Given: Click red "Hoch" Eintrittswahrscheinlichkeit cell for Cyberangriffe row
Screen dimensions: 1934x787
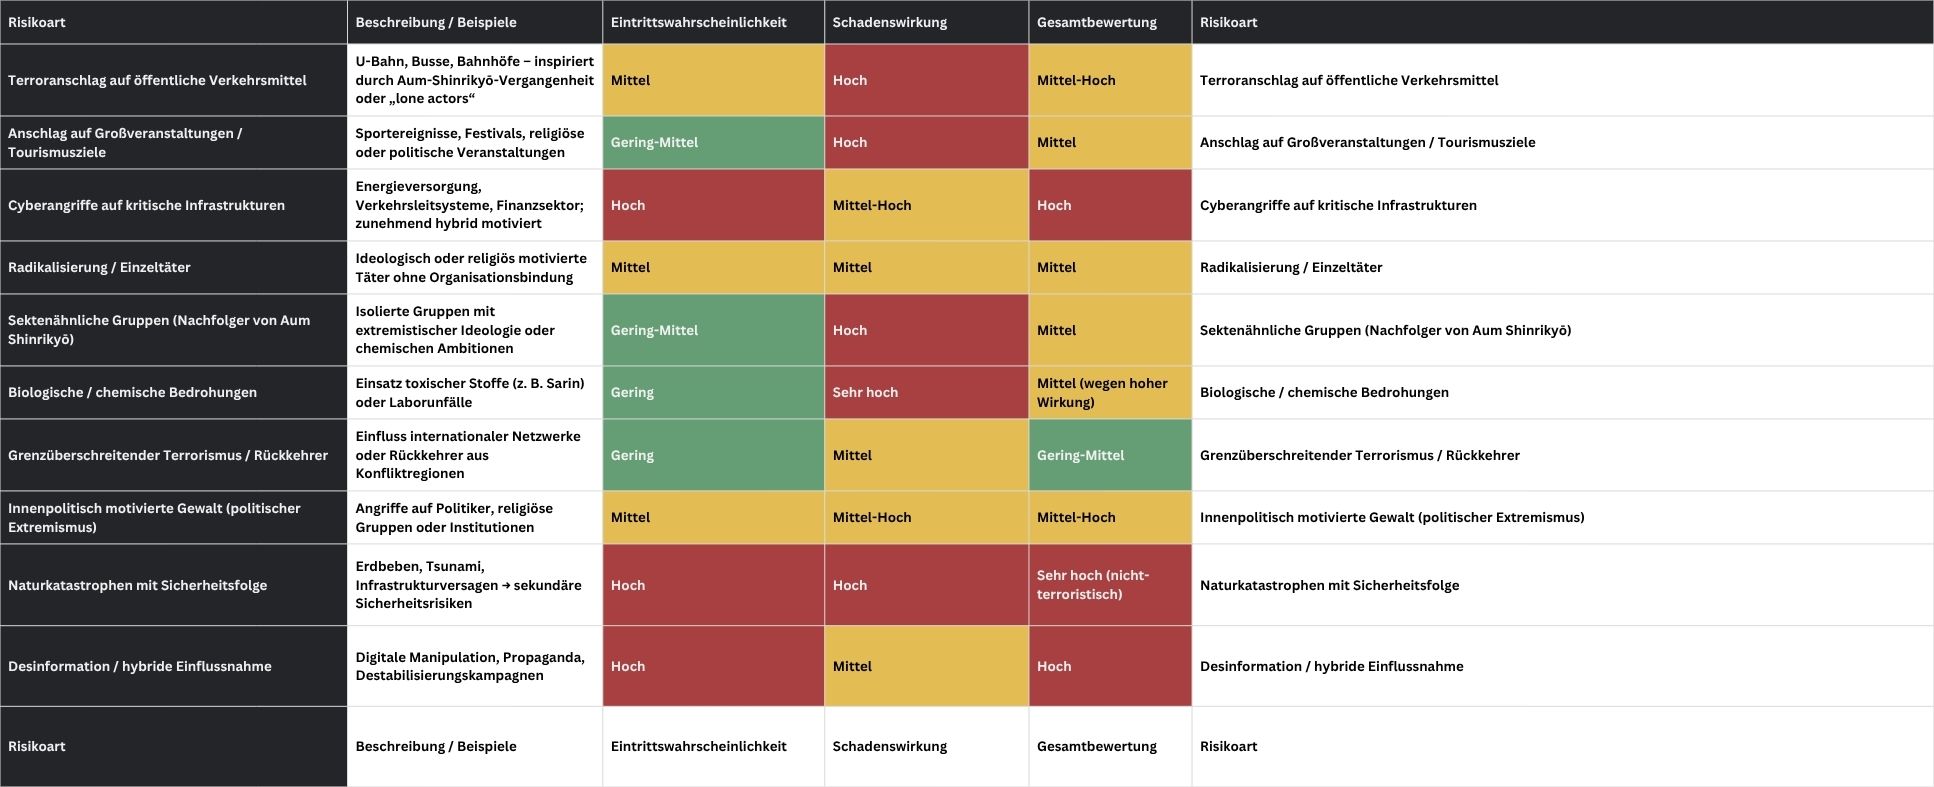Looking at the screenshot, I should coord(712,205).
